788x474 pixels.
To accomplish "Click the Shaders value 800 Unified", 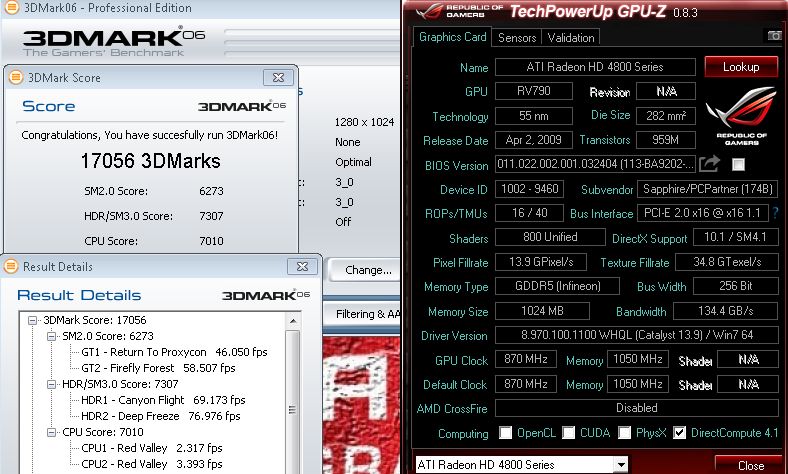I will [x=550, y=237].
